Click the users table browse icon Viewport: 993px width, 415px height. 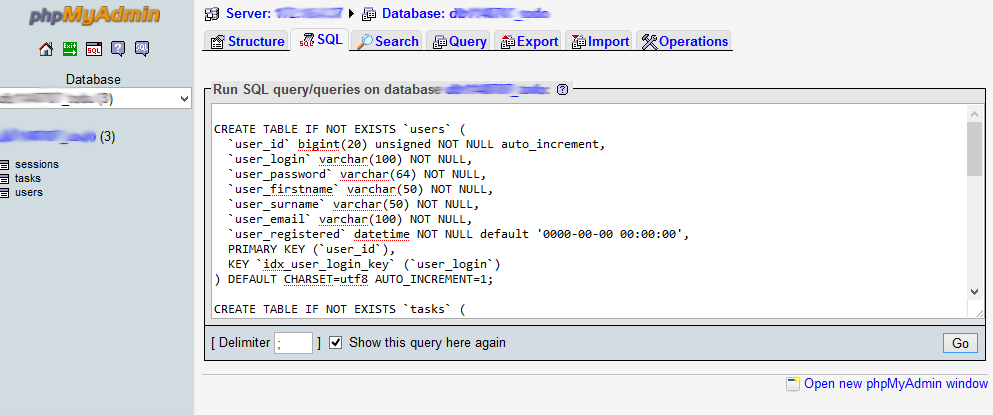pos(5,193)
